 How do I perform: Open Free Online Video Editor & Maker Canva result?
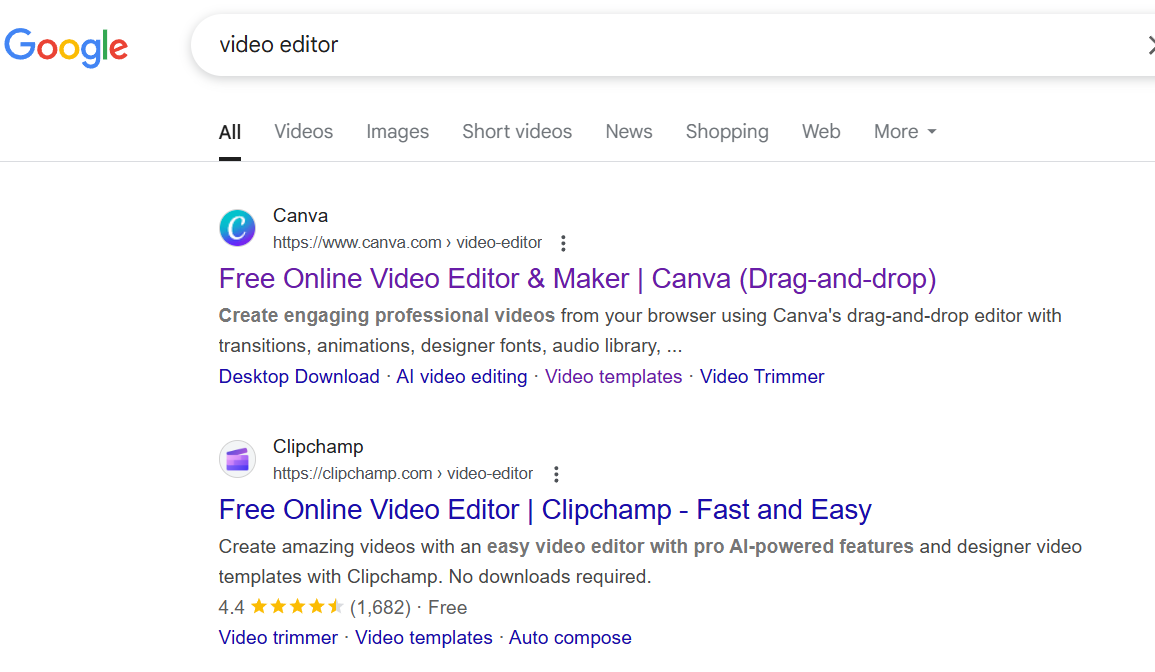click(578, 279)
